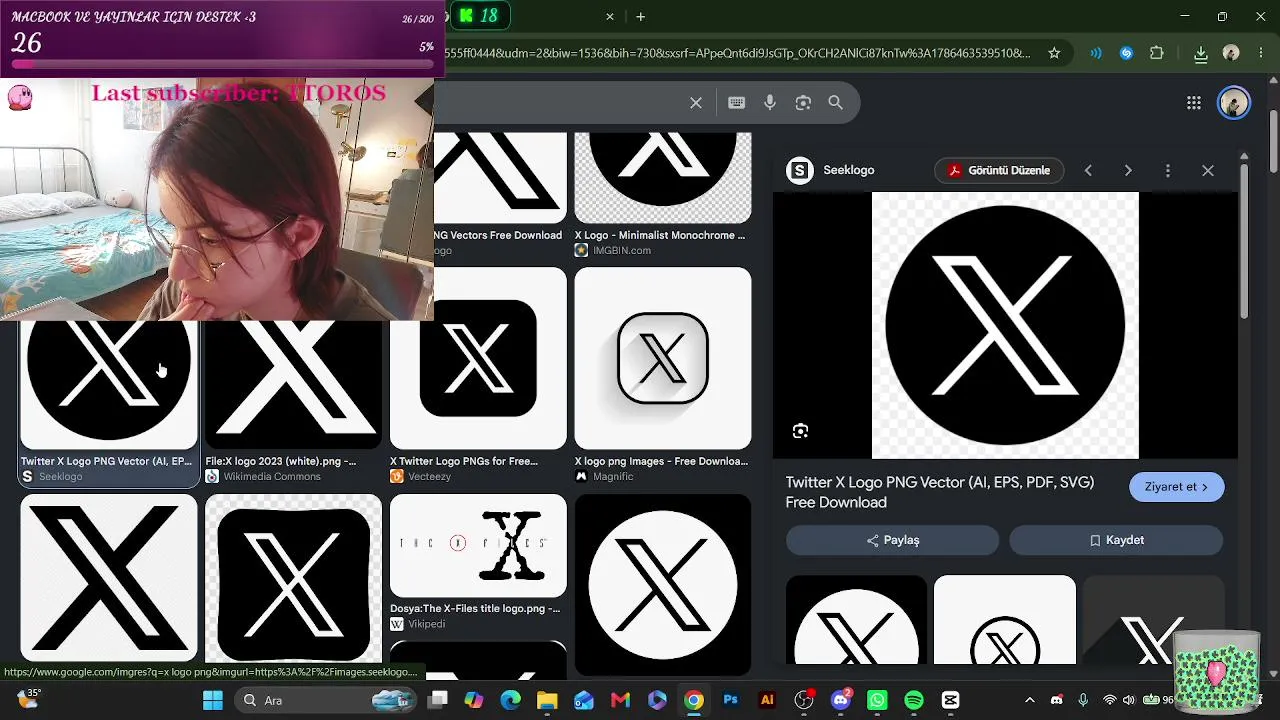
Task: Open more options in the preview panel
Action: click(1167, 171)
